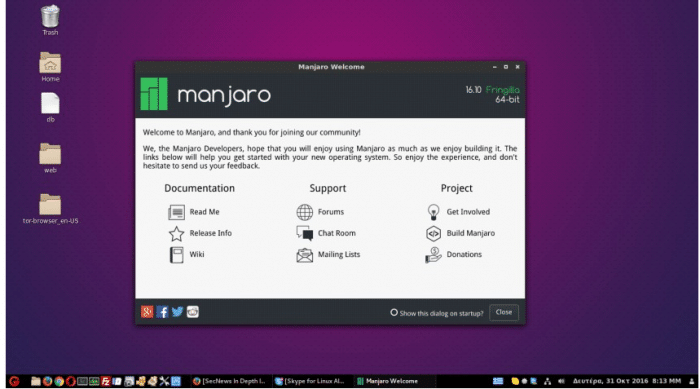Click the Get Involved lightbulb icon
The width and height of the screenshot is (700, 389).
[433, 212]
